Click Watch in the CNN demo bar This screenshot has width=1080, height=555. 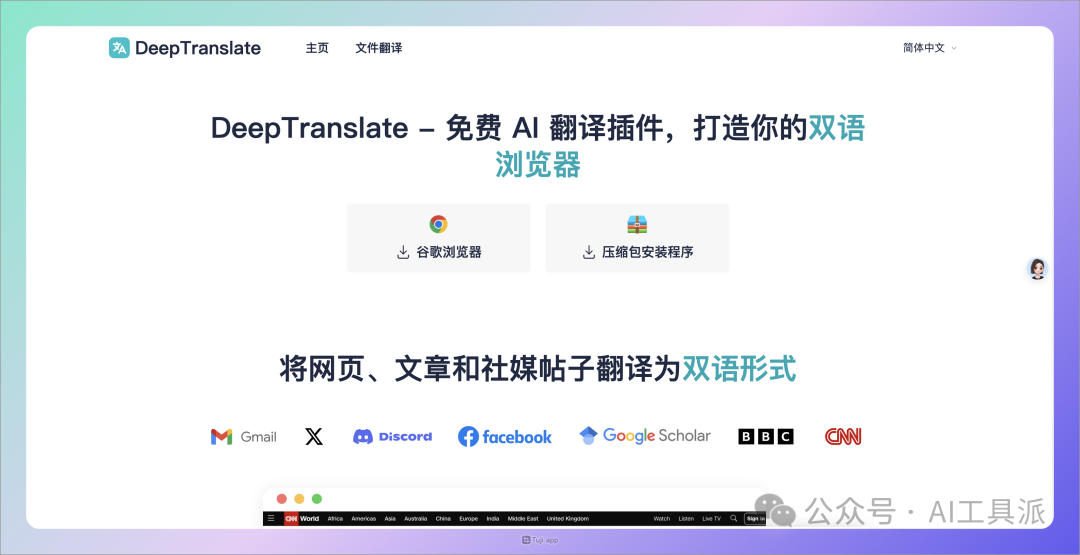tap(661, 519)
